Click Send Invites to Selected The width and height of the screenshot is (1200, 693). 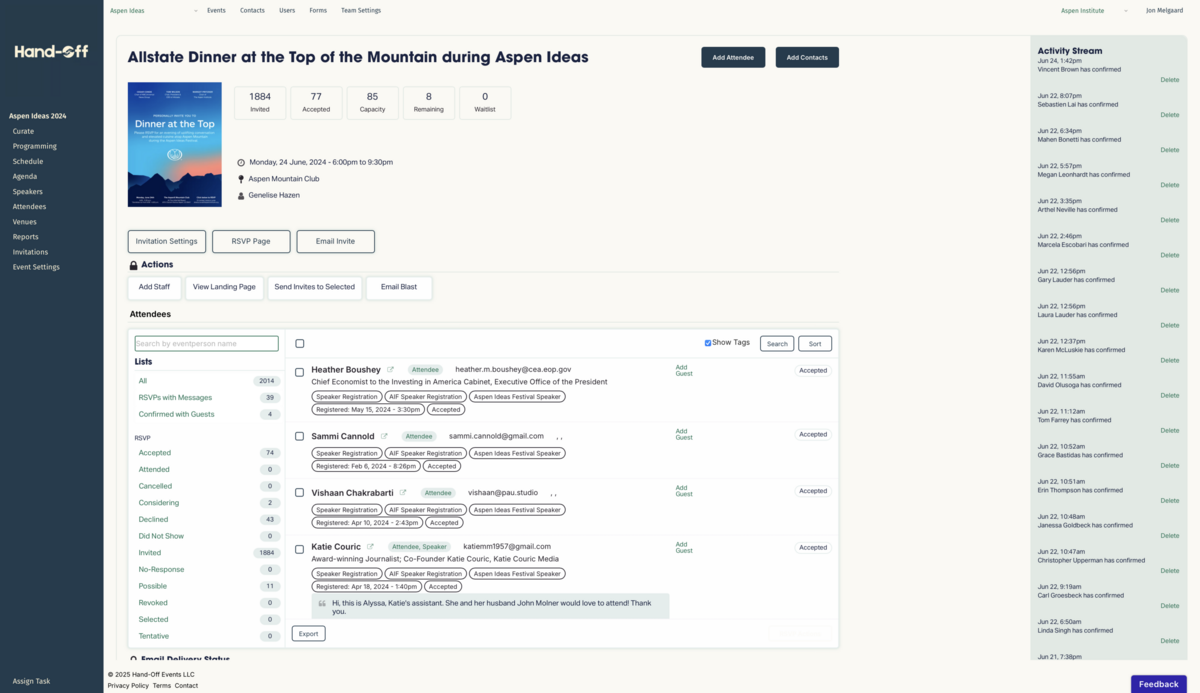(314, 287)
